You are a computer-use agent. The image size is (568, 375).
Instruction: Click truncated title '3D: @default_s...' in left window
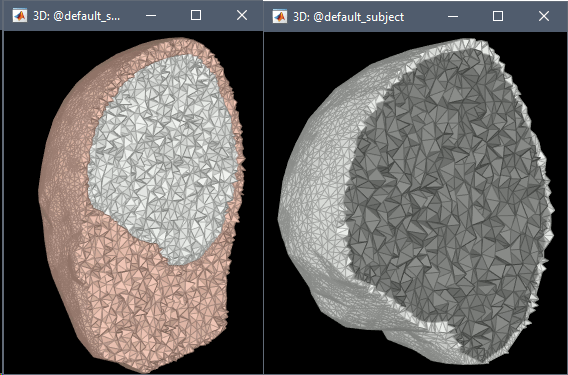pyautogui.click(x=76, y=16)
